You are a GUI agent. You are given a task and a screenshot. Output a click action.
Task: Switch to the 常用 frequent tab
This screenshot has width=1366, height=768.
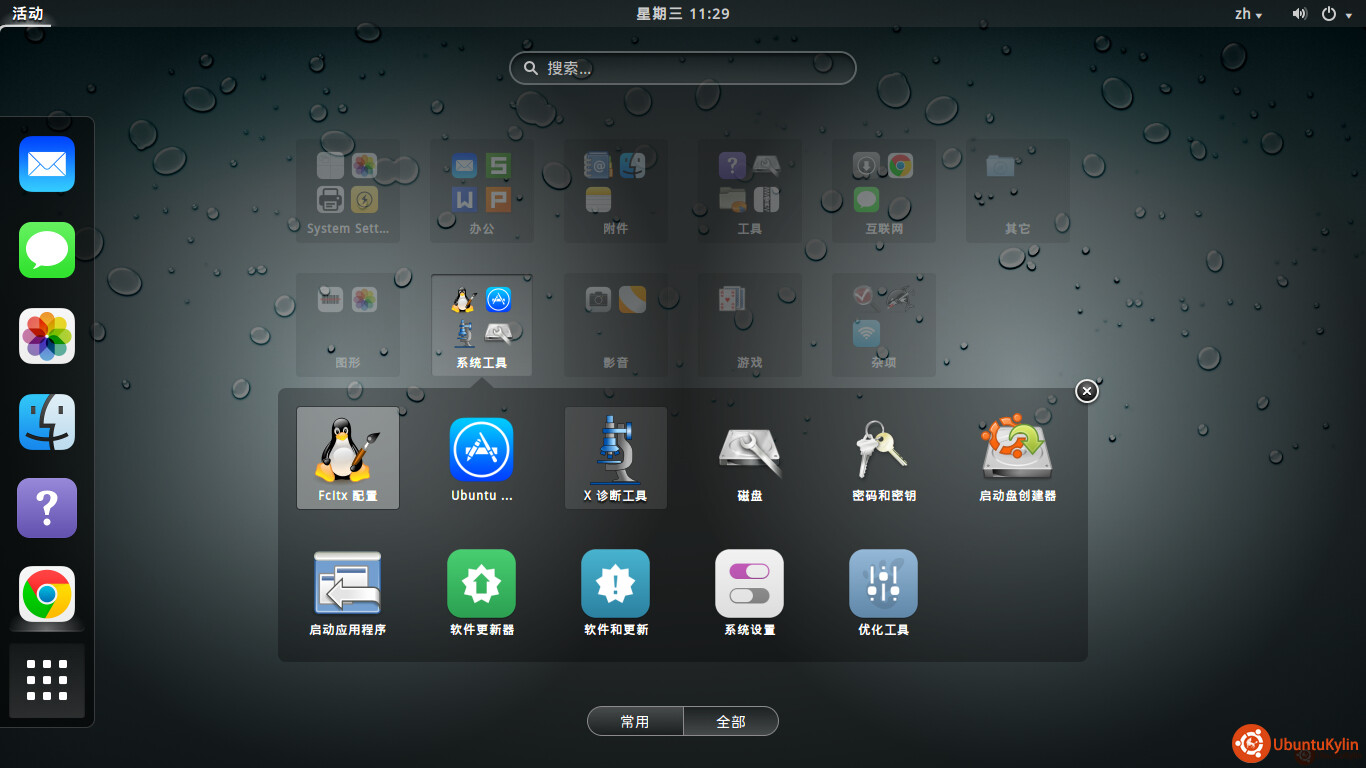point(635,721)
